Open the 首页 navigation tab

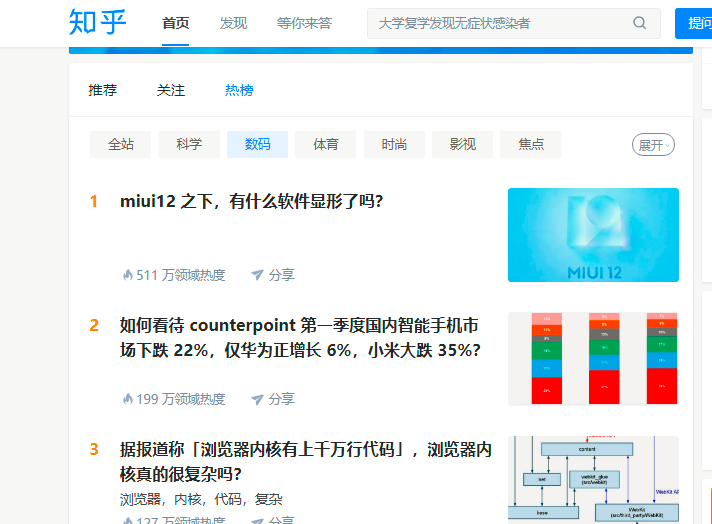click(x=175, y=23)
